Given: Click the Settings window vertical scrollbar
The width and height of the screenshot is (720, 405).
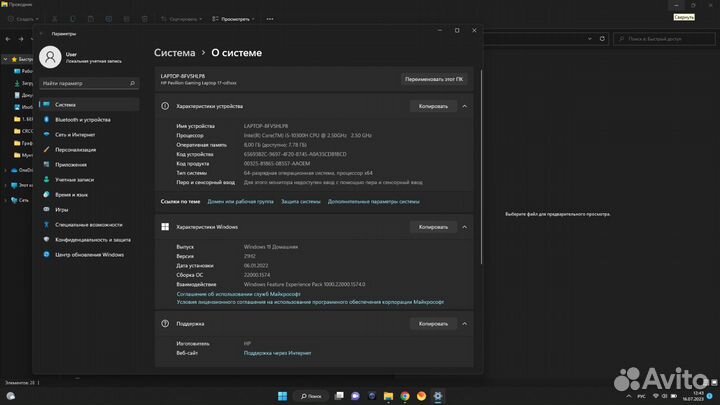Looking at the screenshot, I should point(481,167).
